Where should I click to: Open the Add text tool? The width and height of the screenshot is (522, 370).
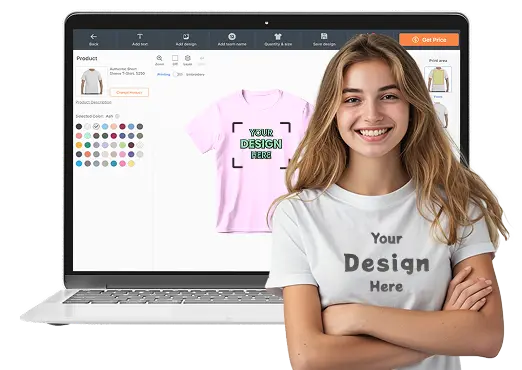coord(140,39)
